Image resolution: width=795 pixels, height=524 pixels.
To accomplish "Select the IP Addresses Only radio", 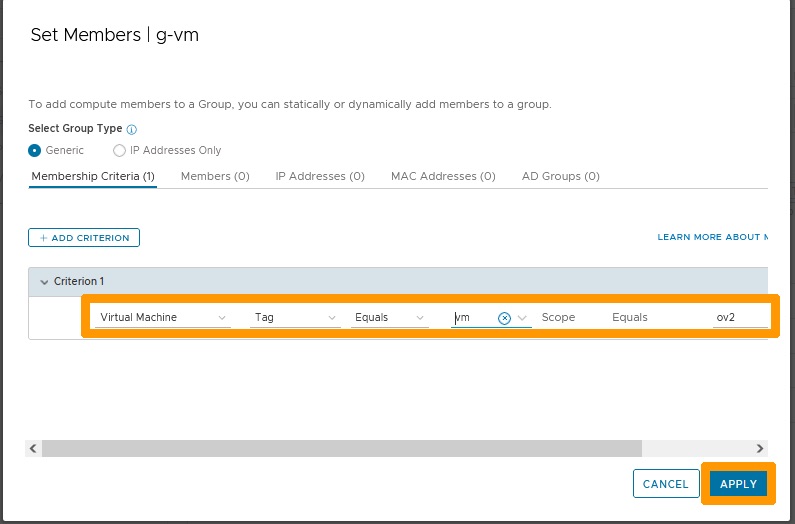I will pyautogui.click(x=119, y=151).
